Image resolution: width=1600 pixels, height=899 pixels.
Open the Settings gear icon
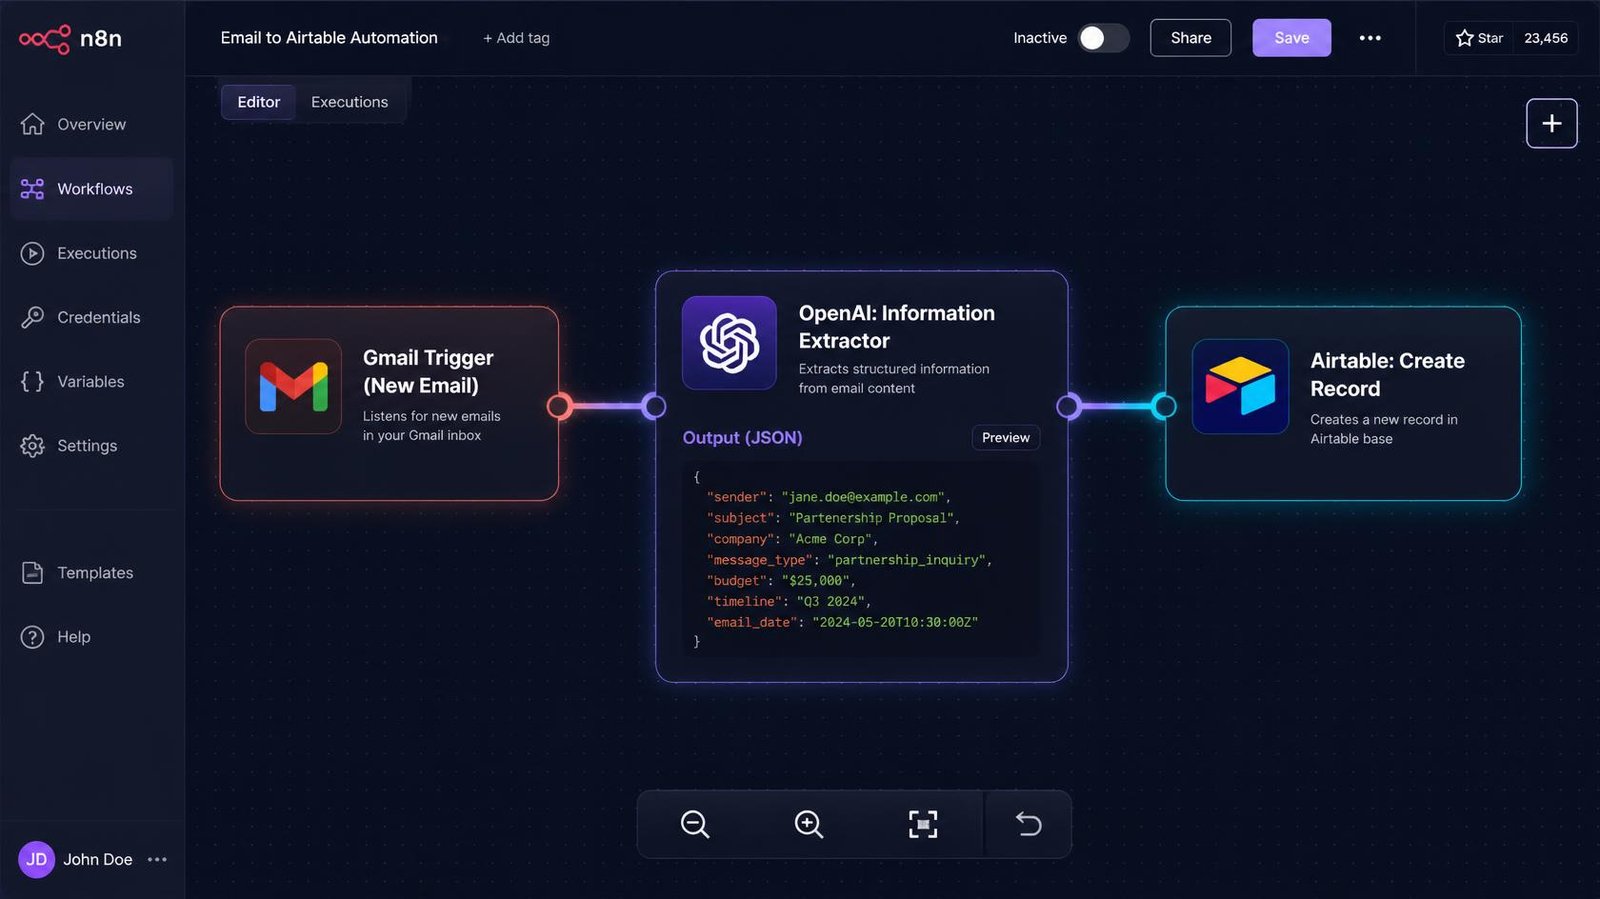[x=32, y=445]
